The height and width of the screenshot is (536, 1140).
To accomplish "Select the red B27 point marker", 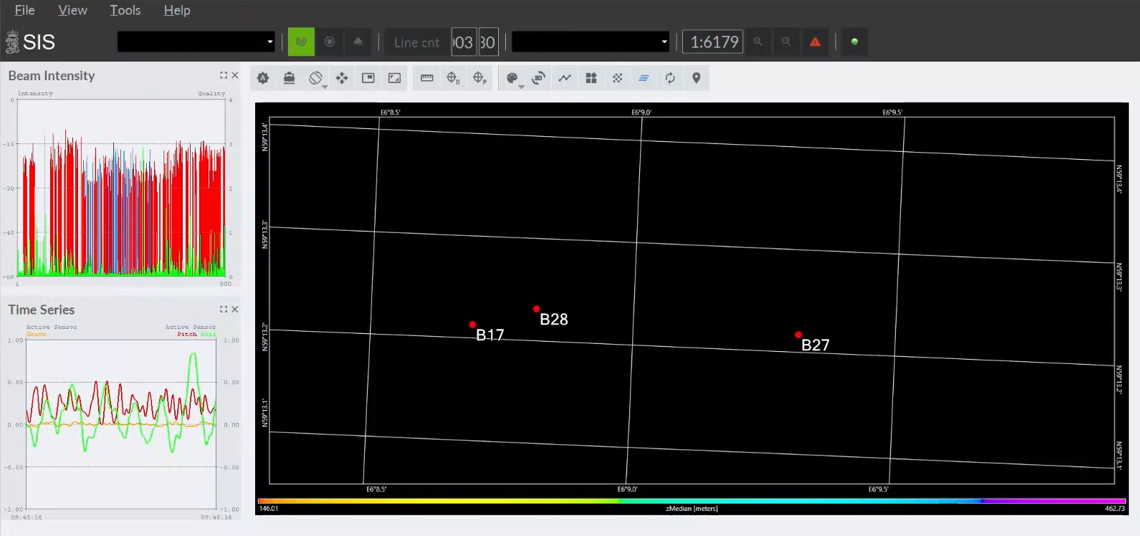I will click(x=798, y=335).
